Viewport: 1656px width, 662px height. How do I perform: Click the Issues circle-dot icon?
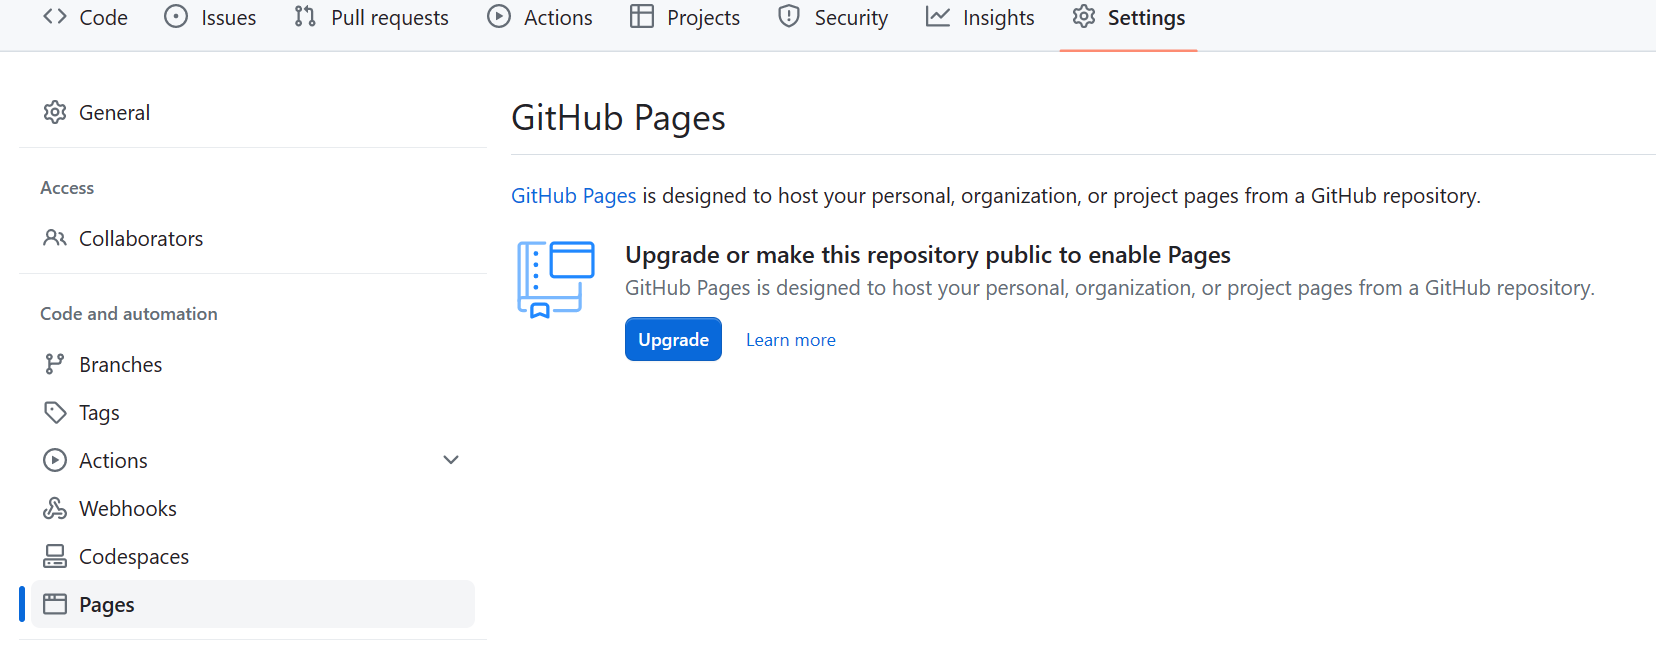point(176,17)
